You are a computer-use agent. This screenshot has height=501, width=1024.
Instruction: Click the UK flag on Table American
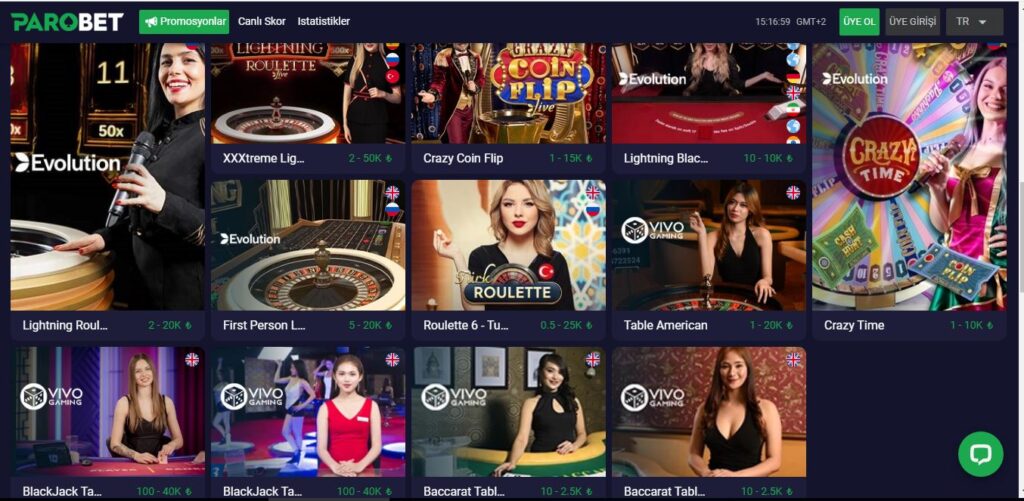793,192
